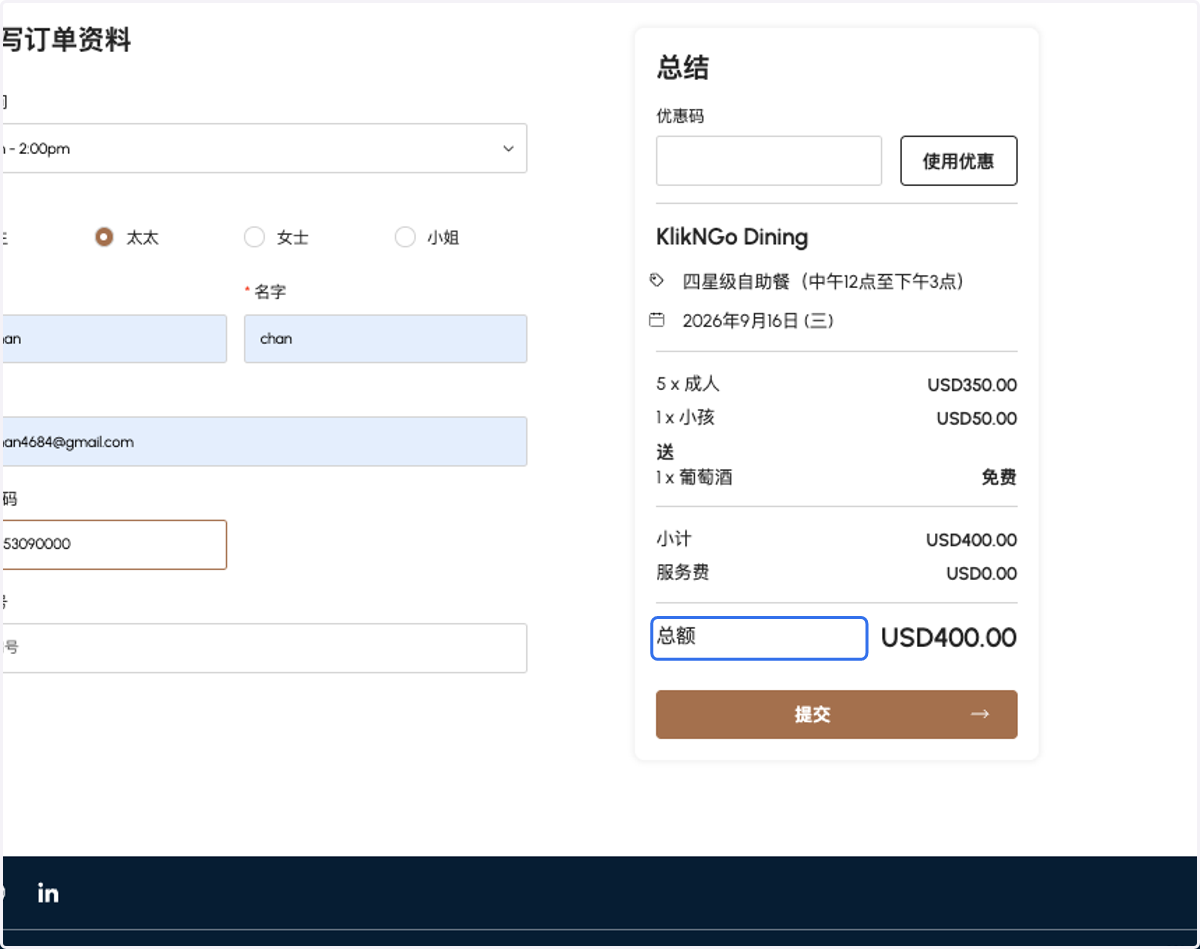Click the 优惠码 promo code input field
Screen dimensions: 1200x949
pyautogui.click(x=768, y=161)
